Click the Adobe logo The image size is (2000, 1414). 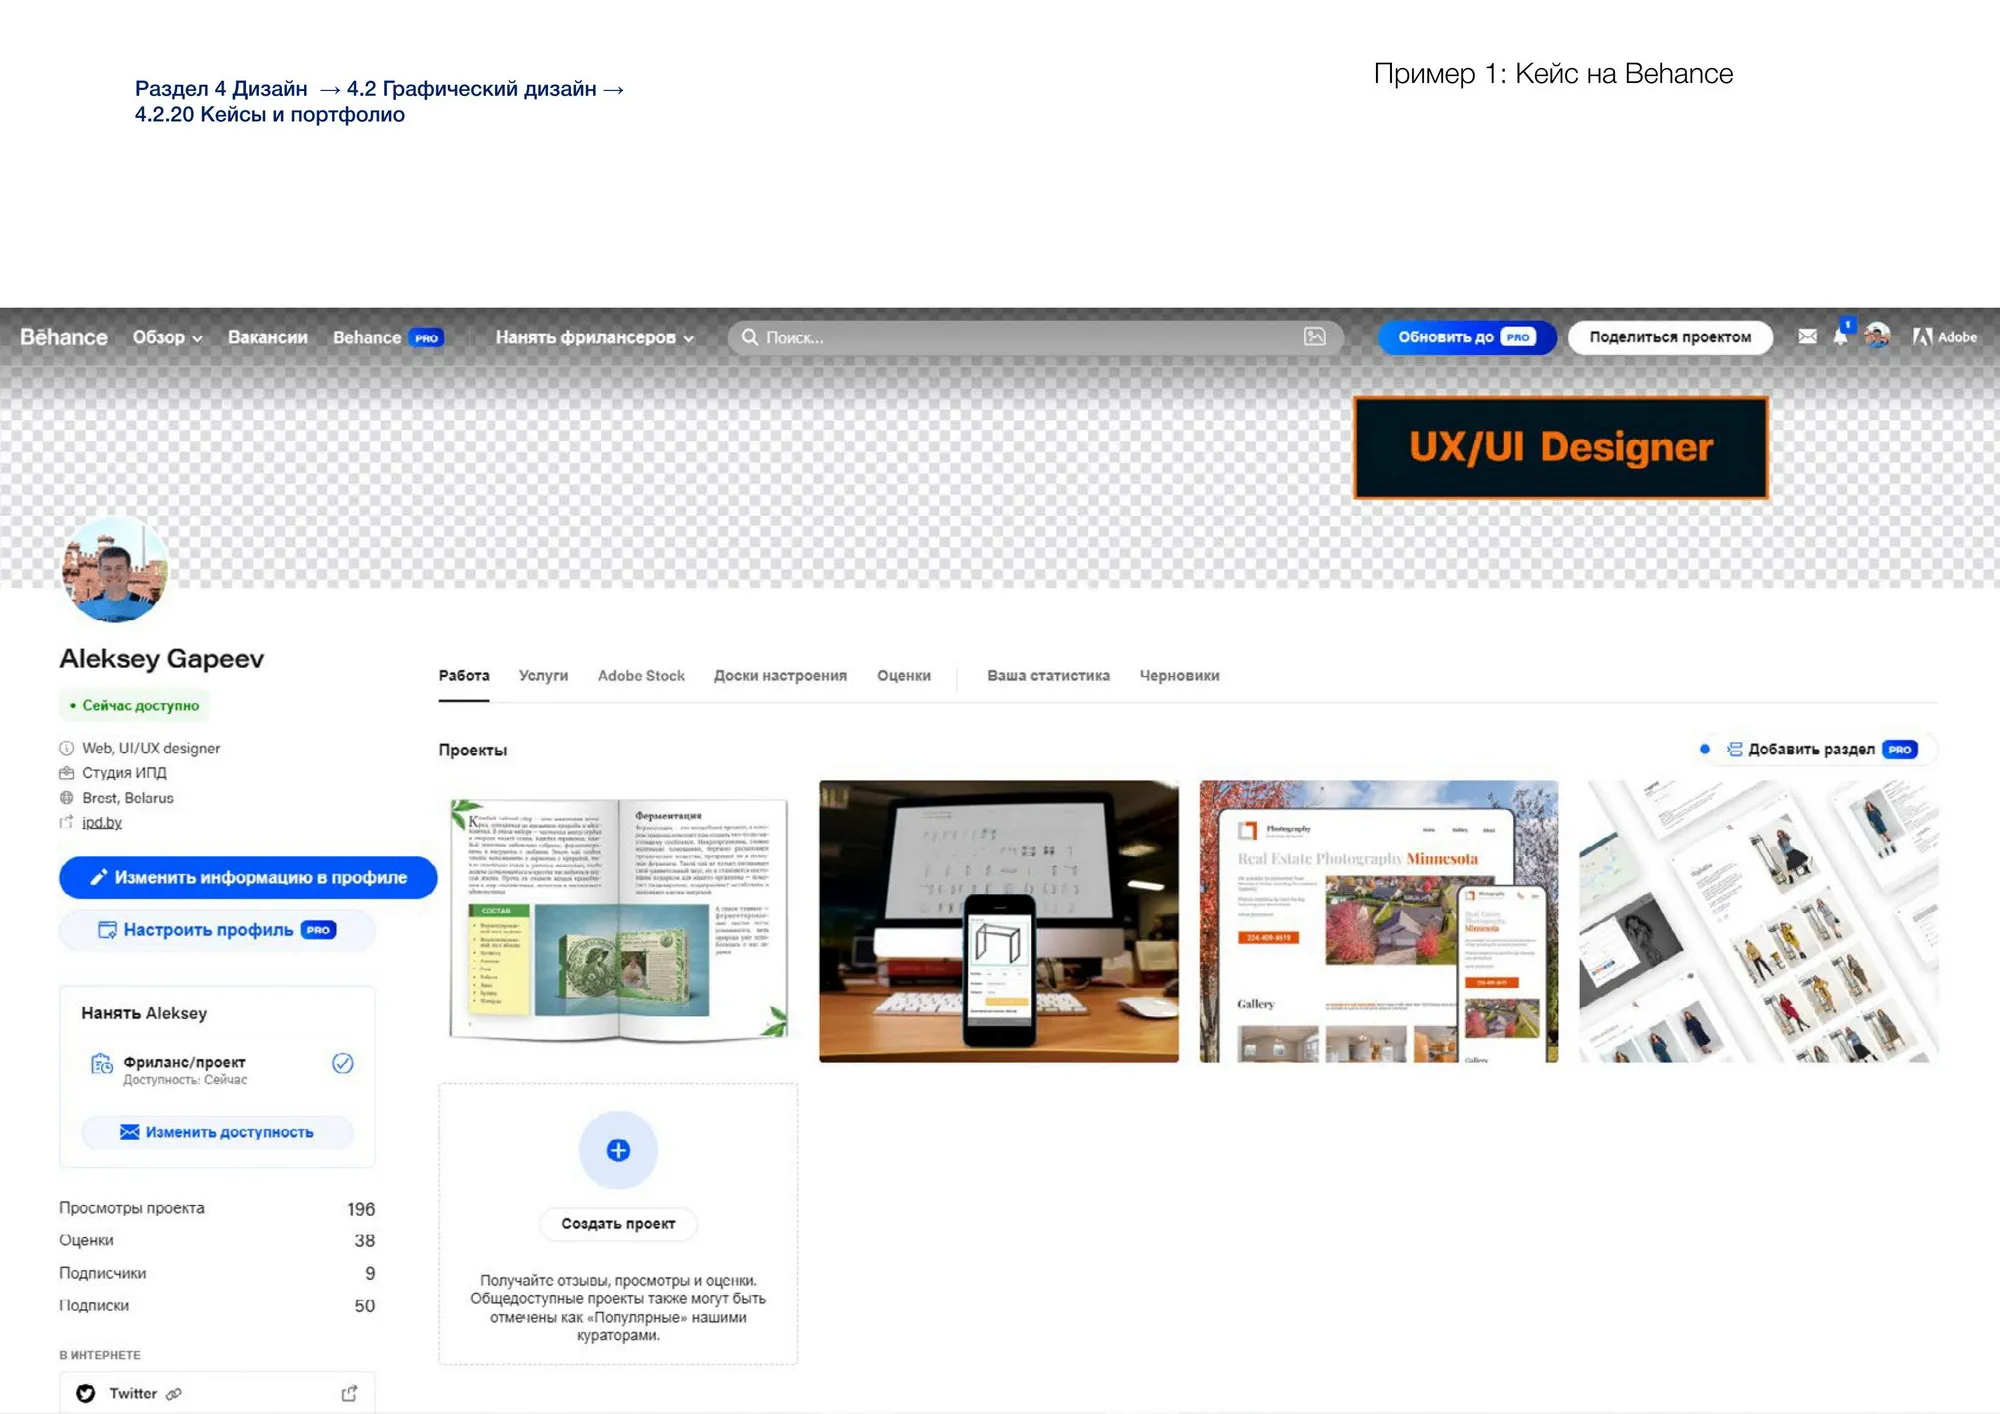(x=1944, y=337)
